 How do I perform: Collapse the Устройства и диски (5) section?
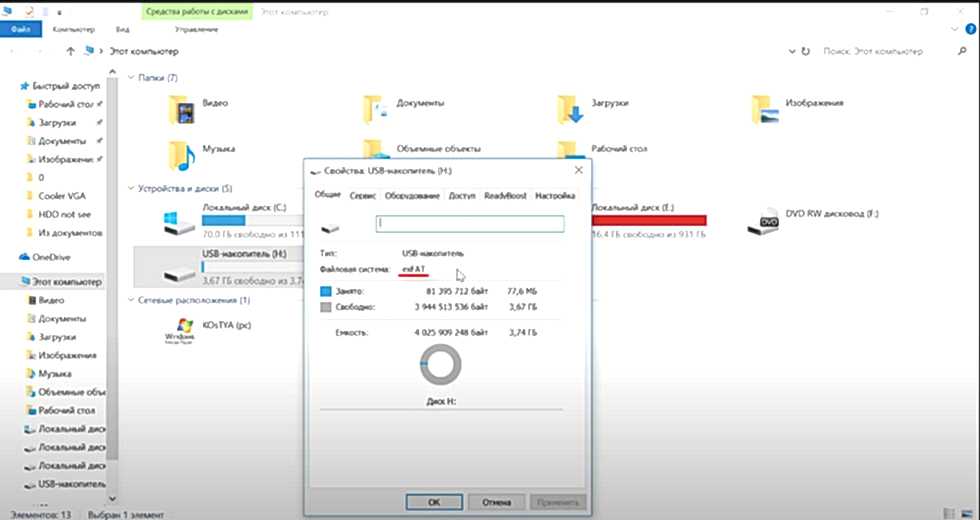pos(132,188)
